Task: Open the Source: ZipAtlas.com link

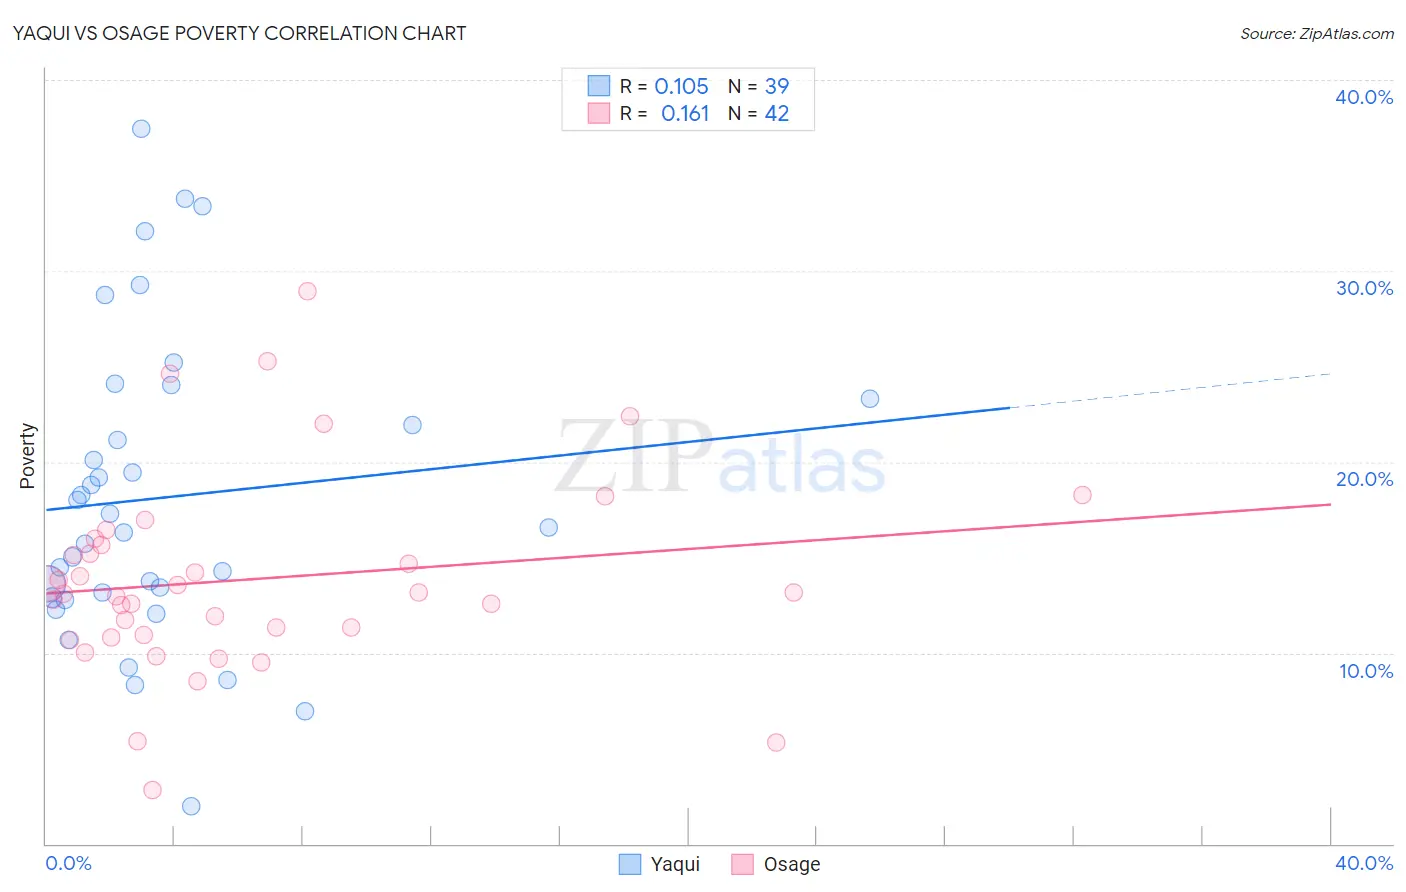Action: [x=1317, y=33]
